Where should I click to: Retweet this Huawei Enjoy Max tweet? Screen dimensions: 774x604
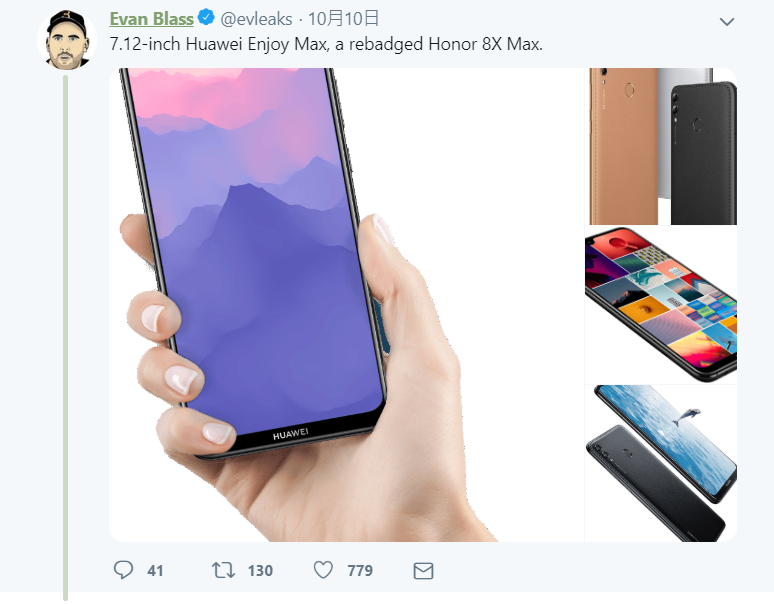coord(223,570)
